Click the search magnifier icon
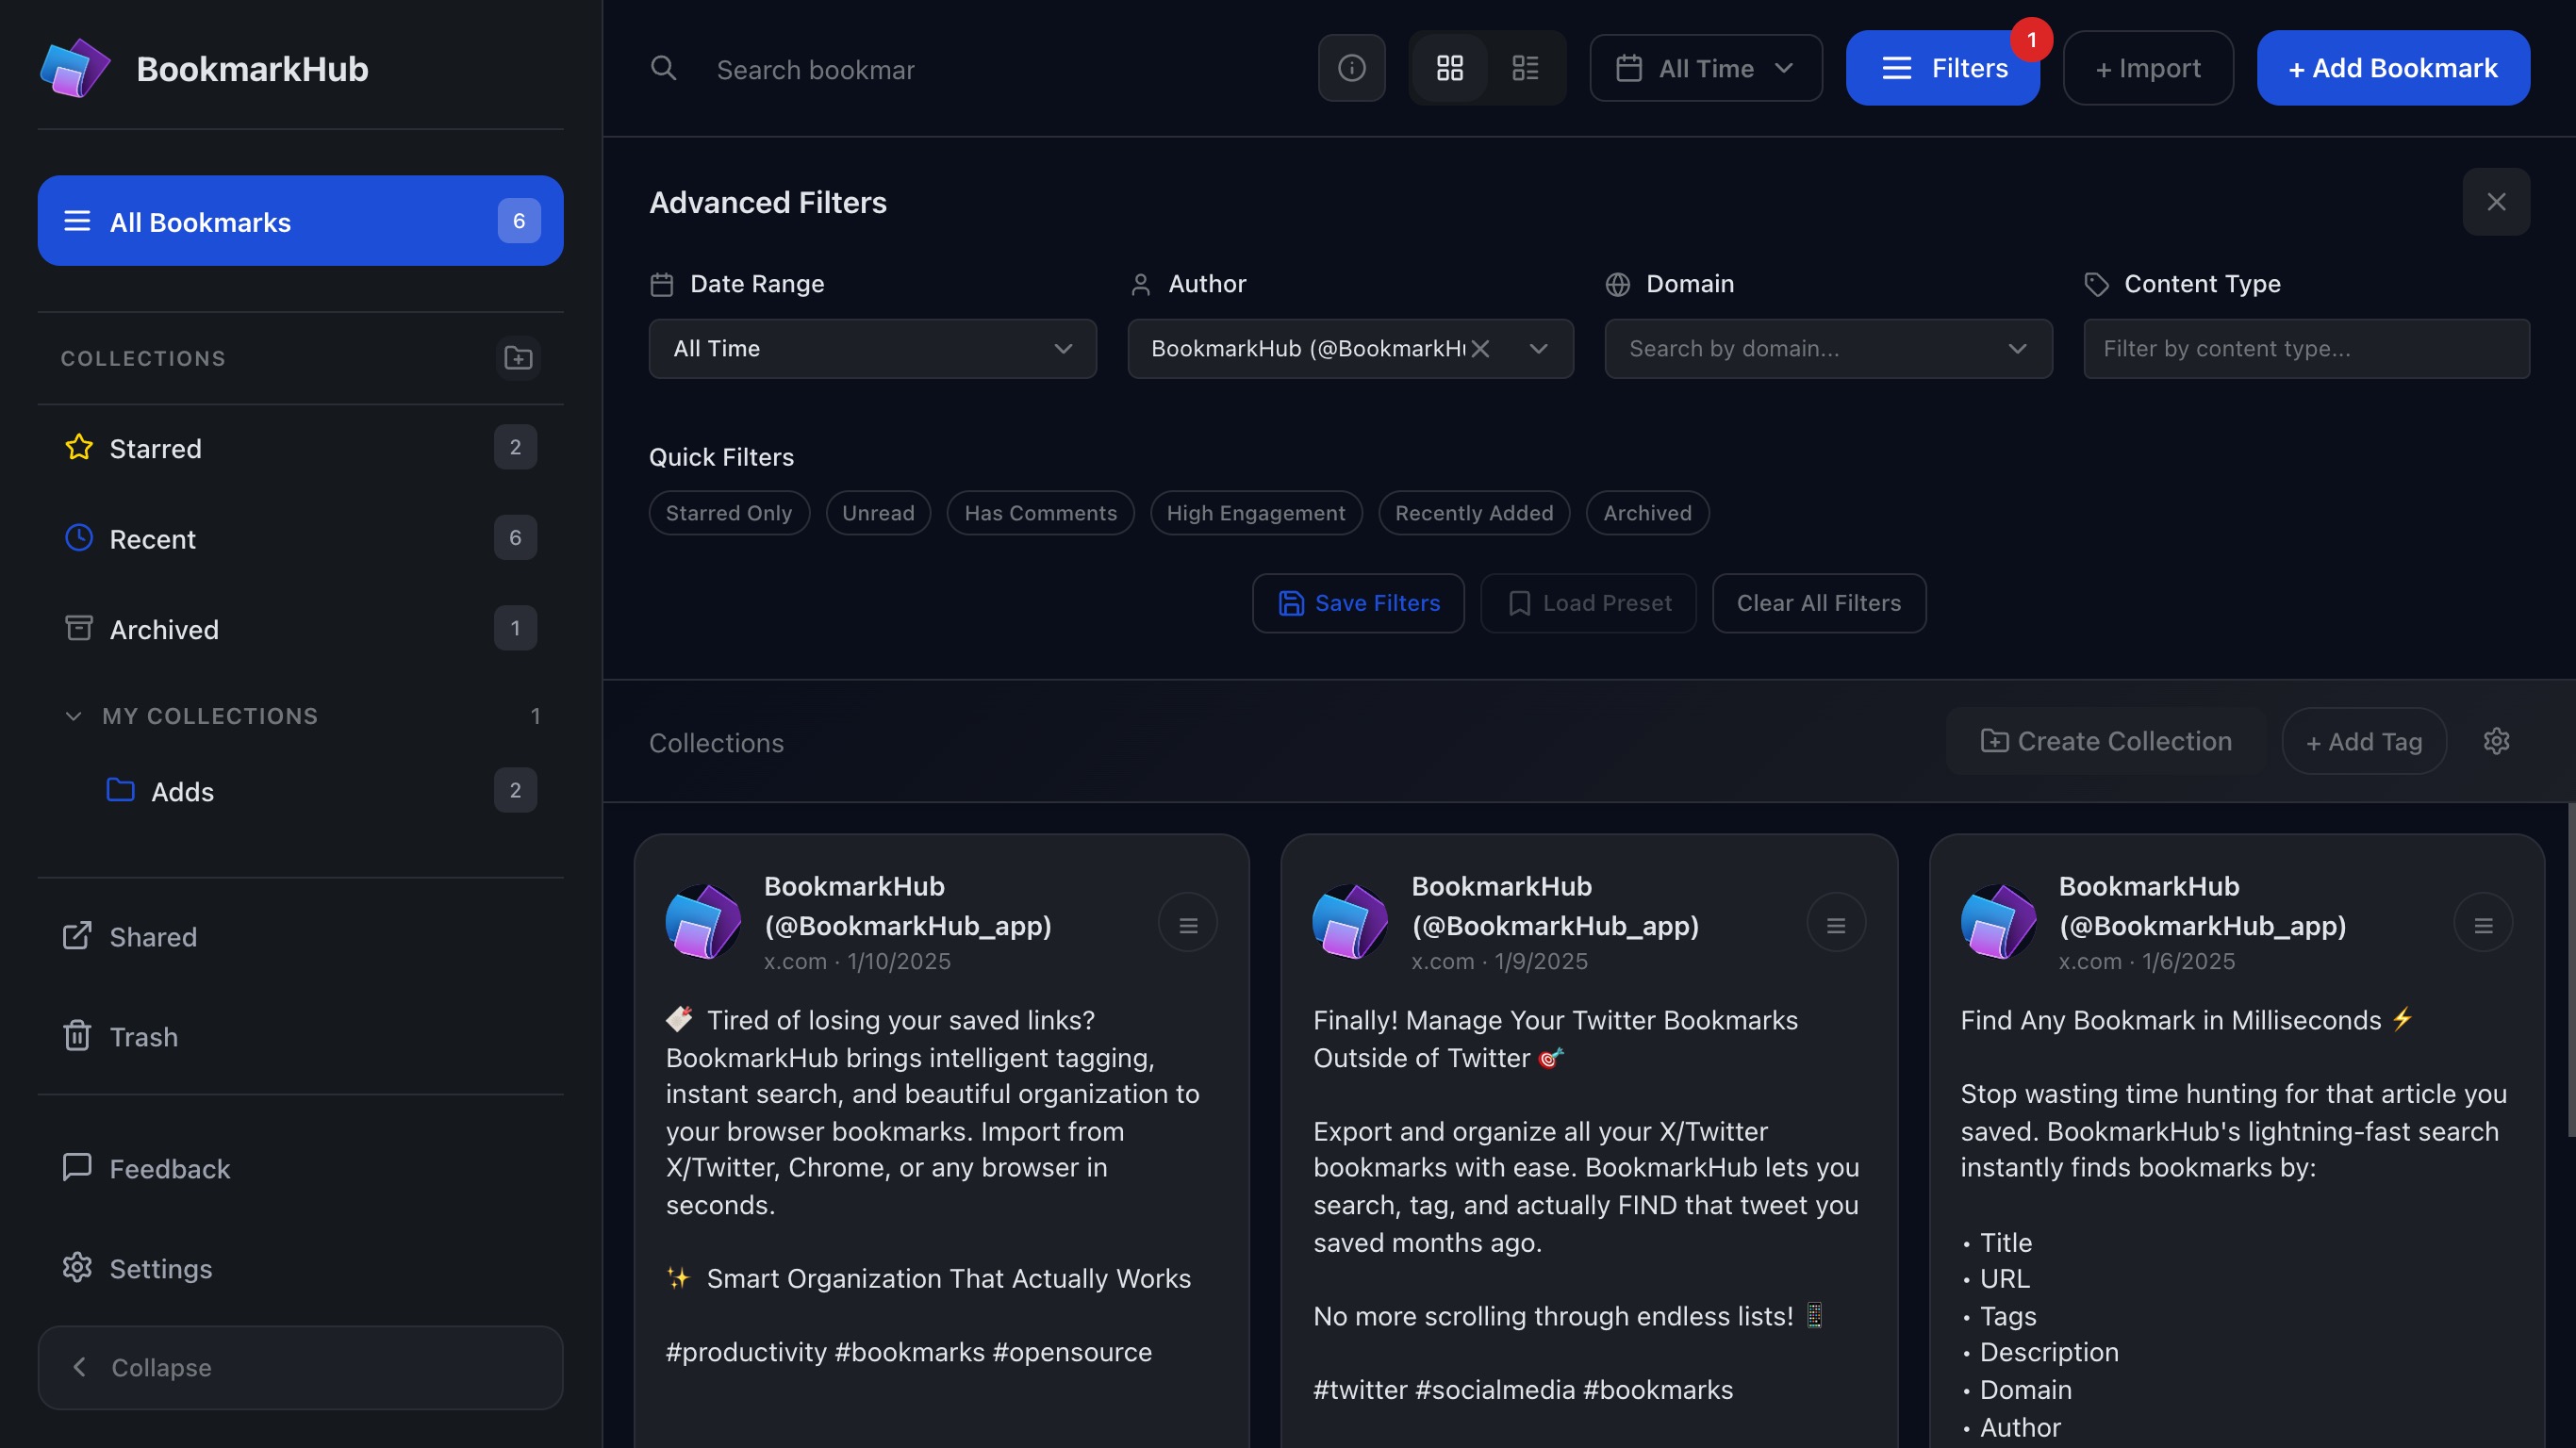Screen dimensions: 2576x1448 (x=663, y=68)
